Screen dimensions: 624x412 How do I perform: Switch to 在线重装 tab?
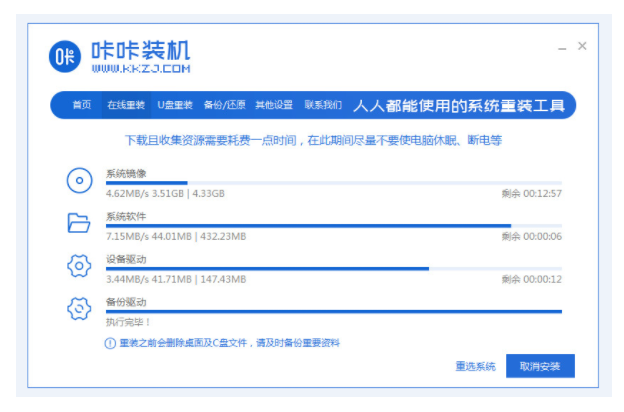(x=126, y=105)
